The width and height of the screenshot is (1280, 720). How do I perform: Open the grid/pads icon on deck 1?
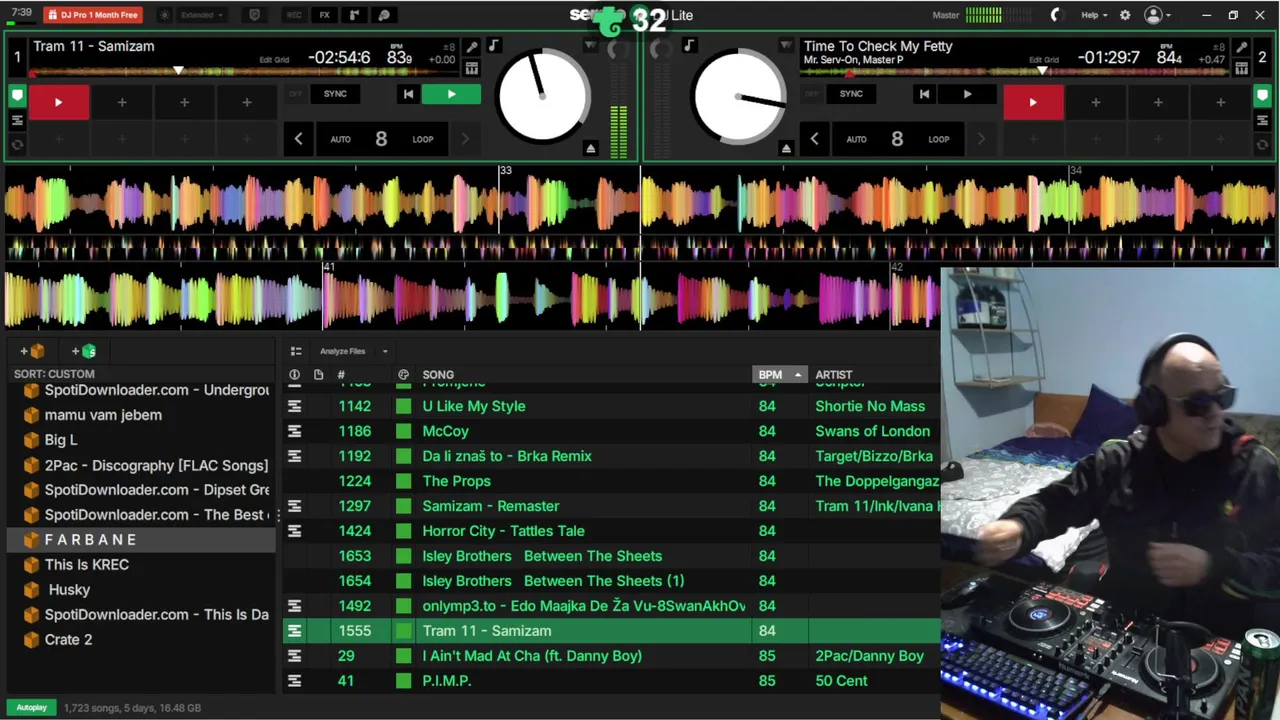point(472,68)
